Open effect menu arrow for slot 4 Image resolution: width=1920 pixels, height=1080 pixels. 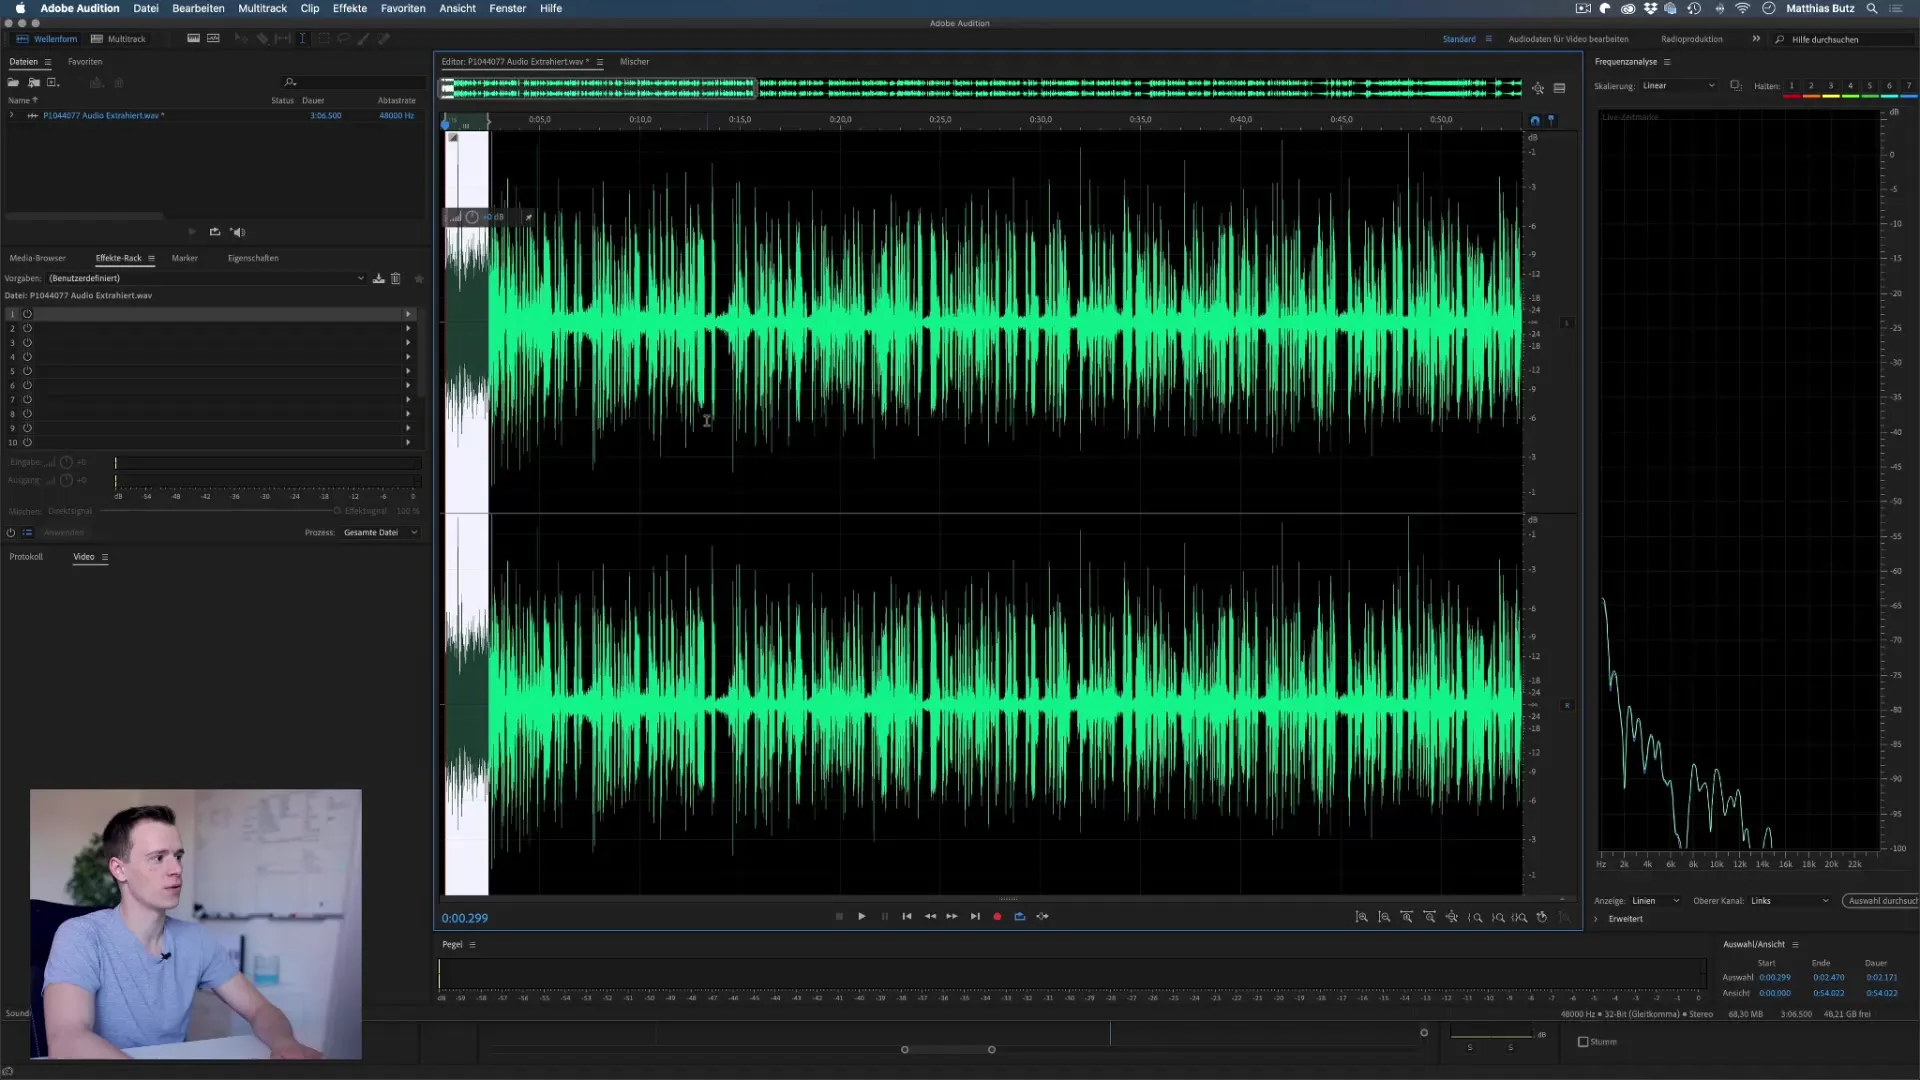(407, 357)
